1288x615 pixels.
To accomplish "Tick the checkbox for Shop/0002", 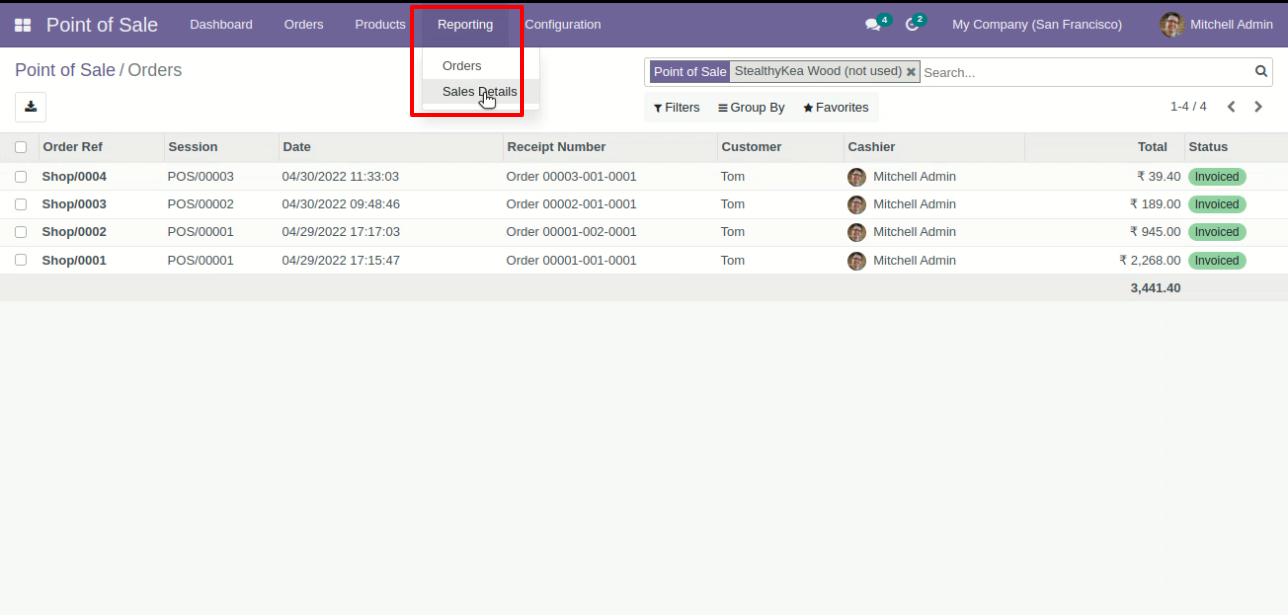I will (21, 232).
